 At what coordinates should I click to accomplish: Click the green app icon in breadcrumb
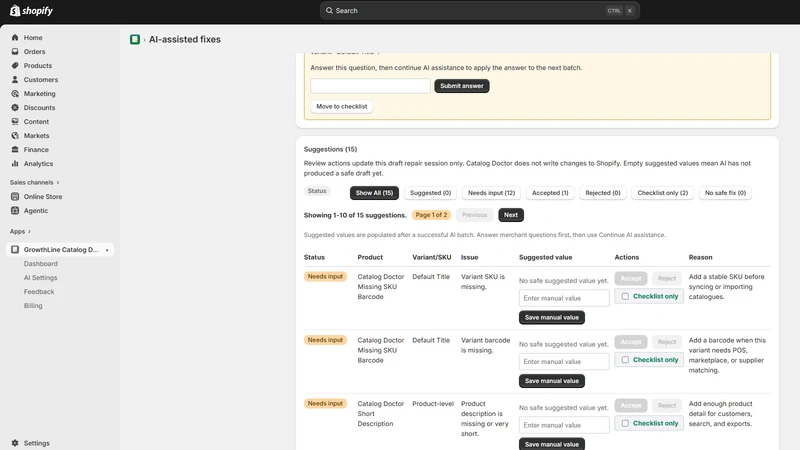pyautogui.click(x=135, y=39)
